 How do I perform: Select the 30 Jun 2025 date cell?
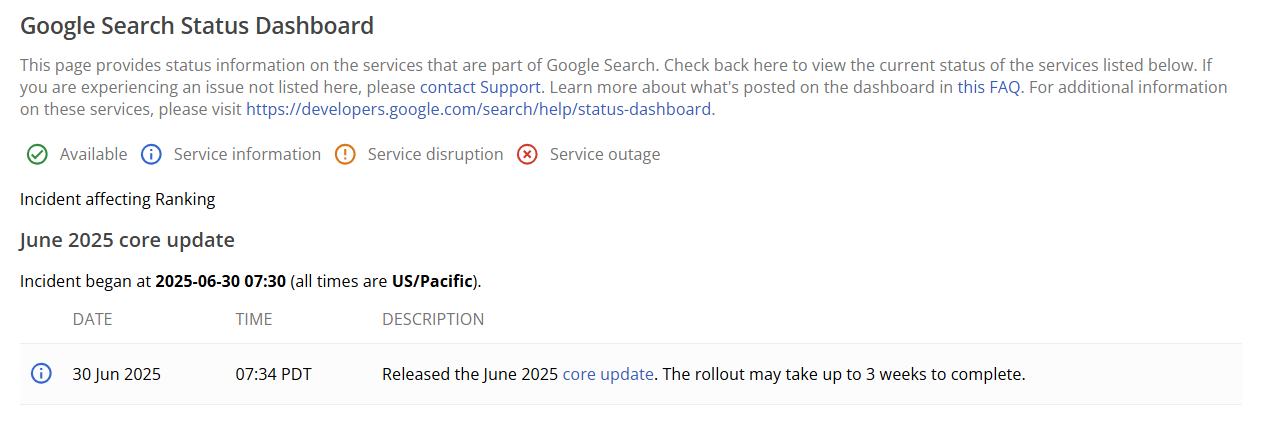point(117,375)
